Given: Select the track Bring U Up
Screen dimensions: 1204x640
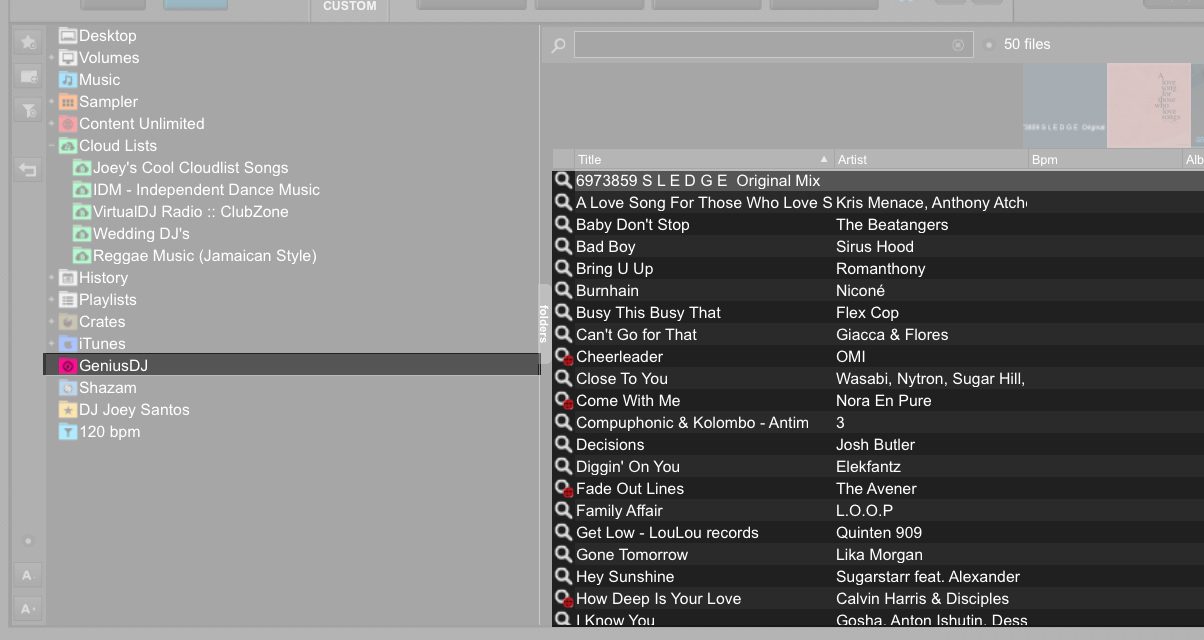Looking at the screenshot, I should pyautogui.click(x=878, y=269).
